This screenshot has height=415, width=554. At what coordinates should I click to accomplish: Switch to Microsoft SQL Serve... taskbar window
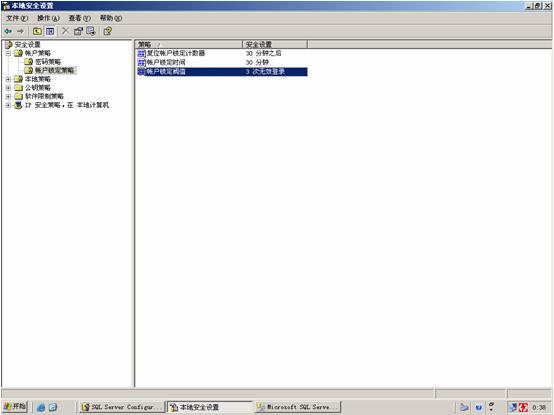point(297,407)
